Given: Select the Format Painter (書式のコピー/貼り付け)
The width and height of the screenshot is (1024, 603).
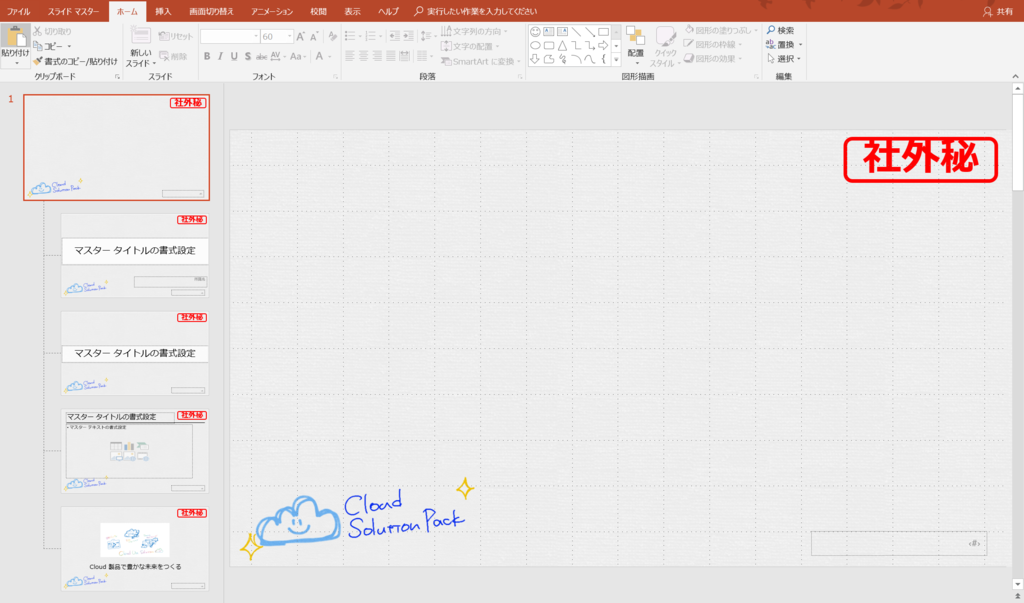Looking at the screenshot, I should pyautogui.click(x=75, y=61).
